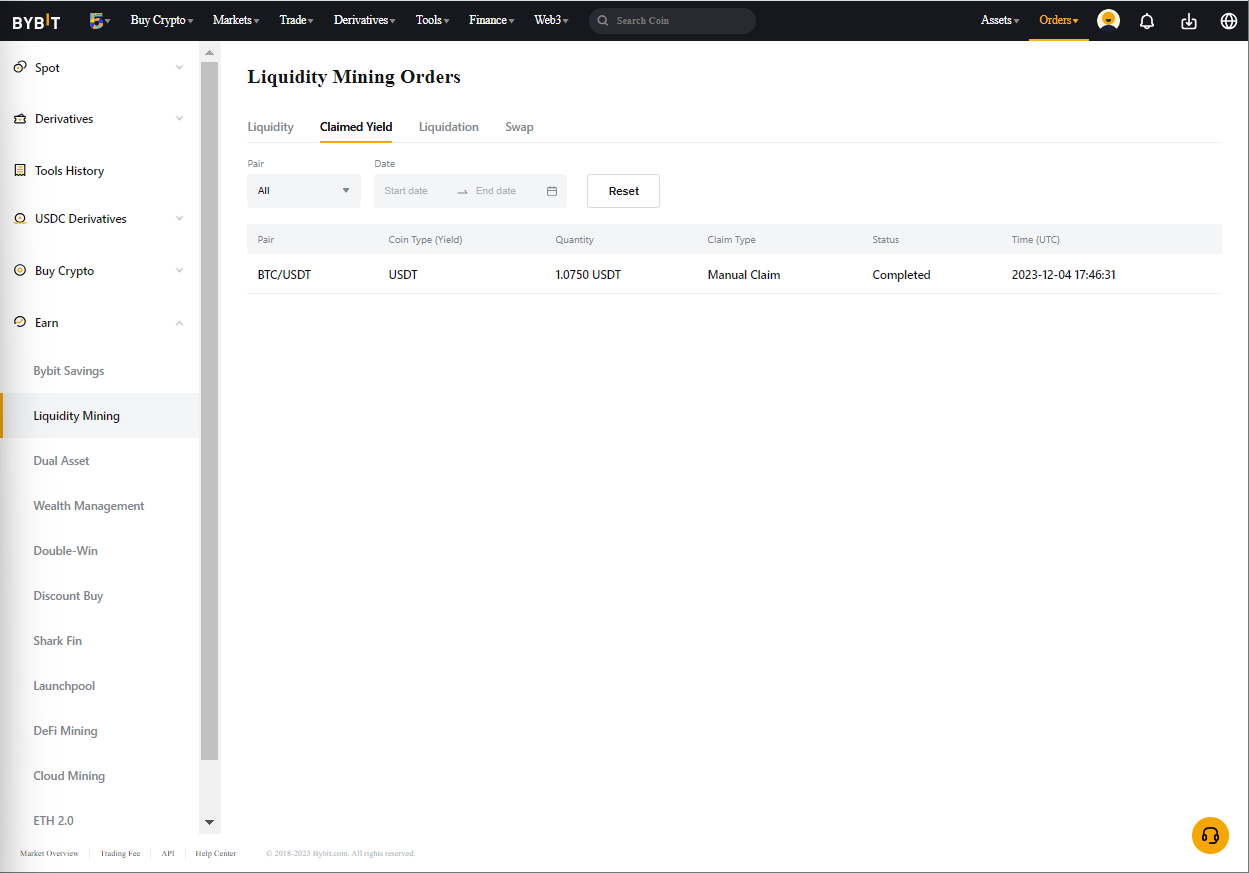Click the Search Coin input field
Screen dimensions: 1249x873
pyautogui.click(x=680, y=21)
